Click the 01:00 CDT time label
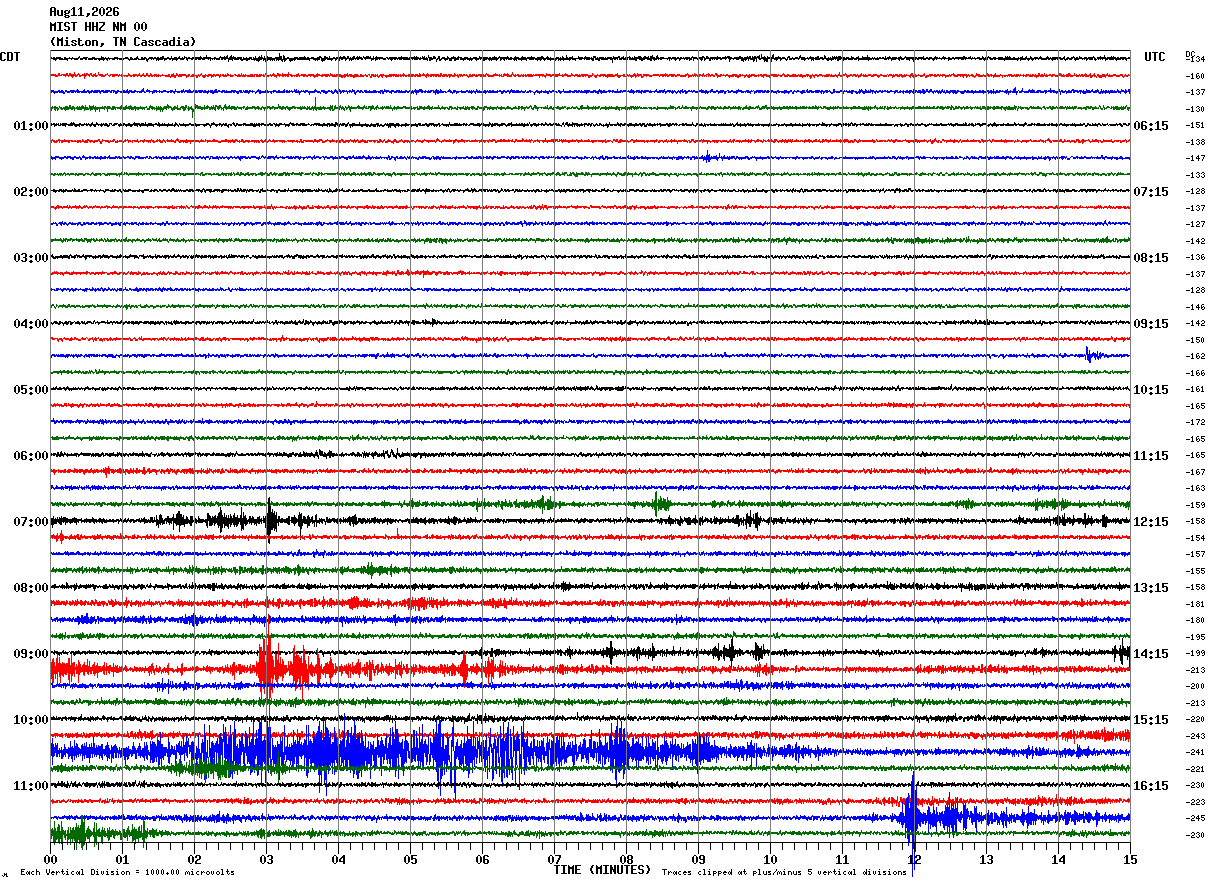The width and height of the screenshot is (1210, 886). [31, 126]
